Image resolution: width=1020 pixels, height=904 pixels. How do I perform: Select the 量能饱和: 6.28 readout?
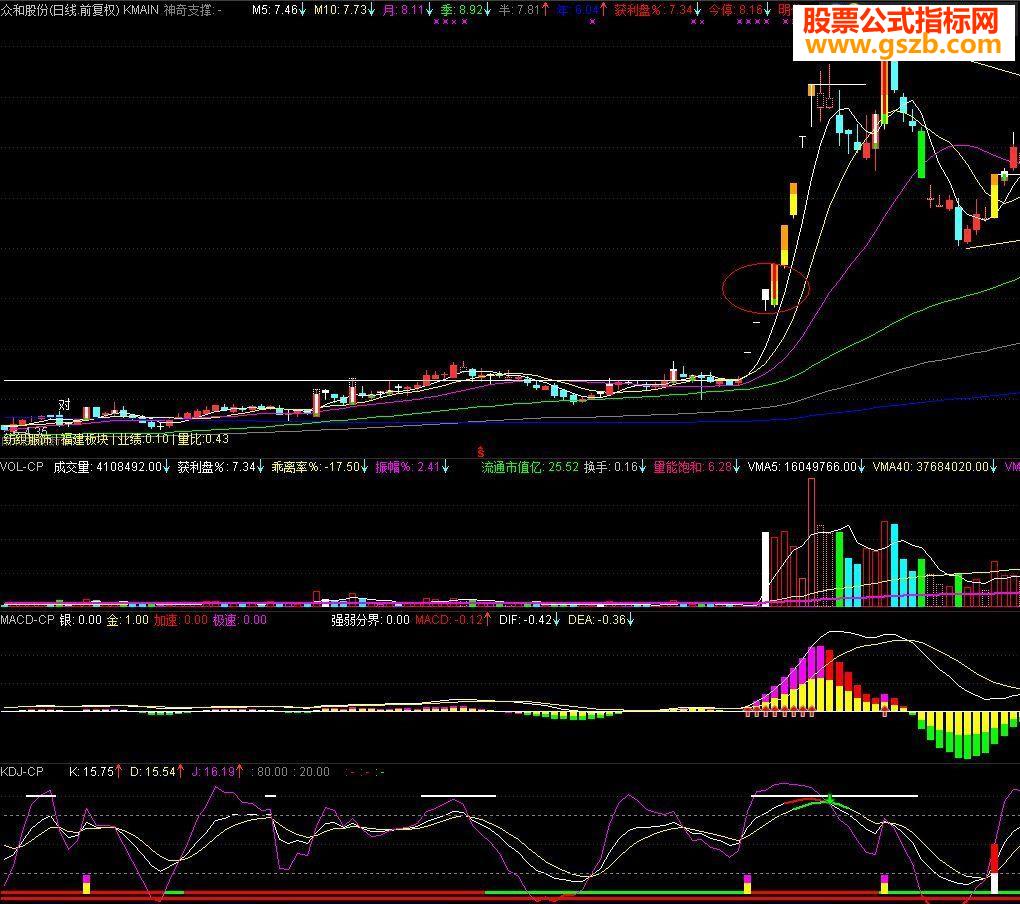(x=697, y=467)
